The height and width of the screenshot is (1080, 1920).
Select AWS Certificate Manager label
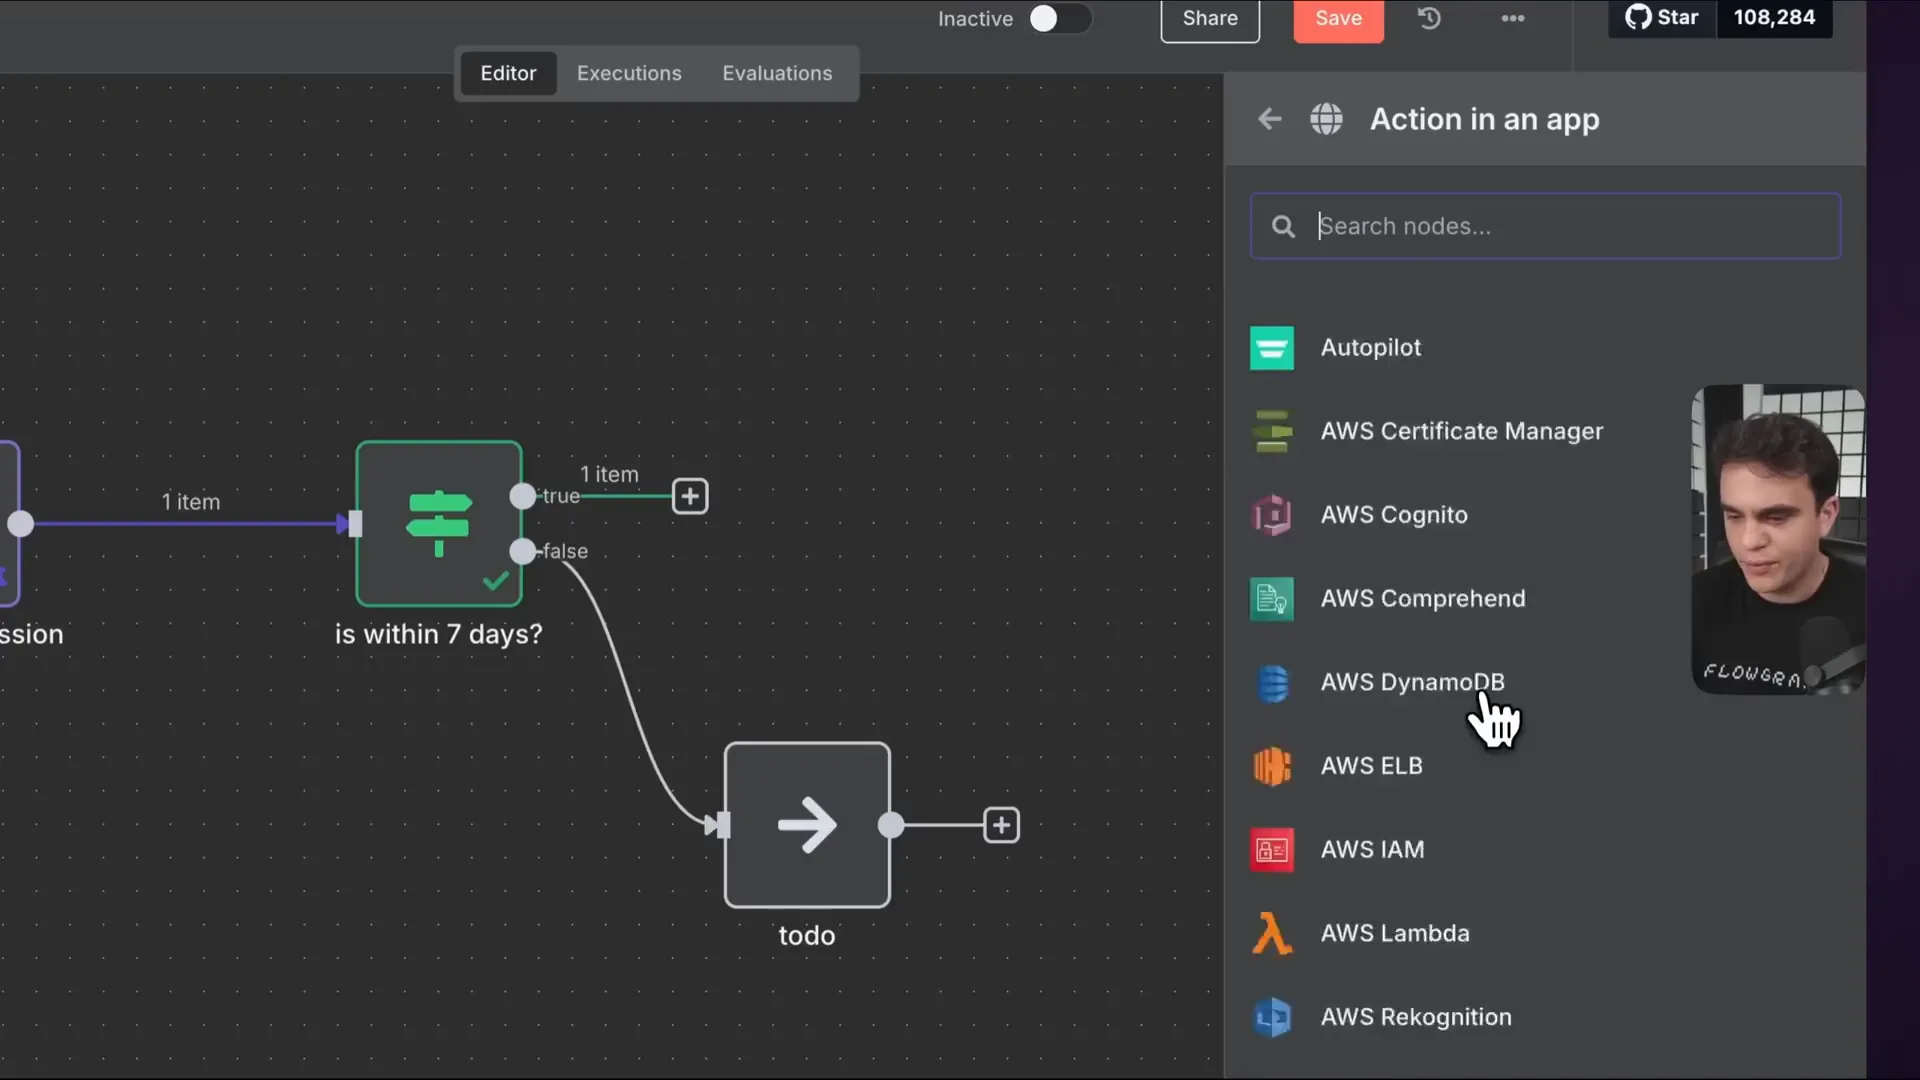point(1462,431)
